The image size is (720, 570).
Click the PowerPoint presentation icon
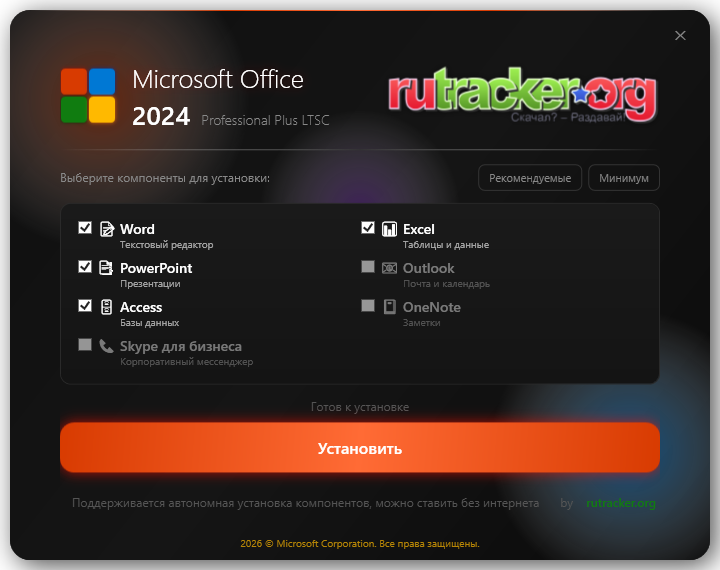pos(106,268)
